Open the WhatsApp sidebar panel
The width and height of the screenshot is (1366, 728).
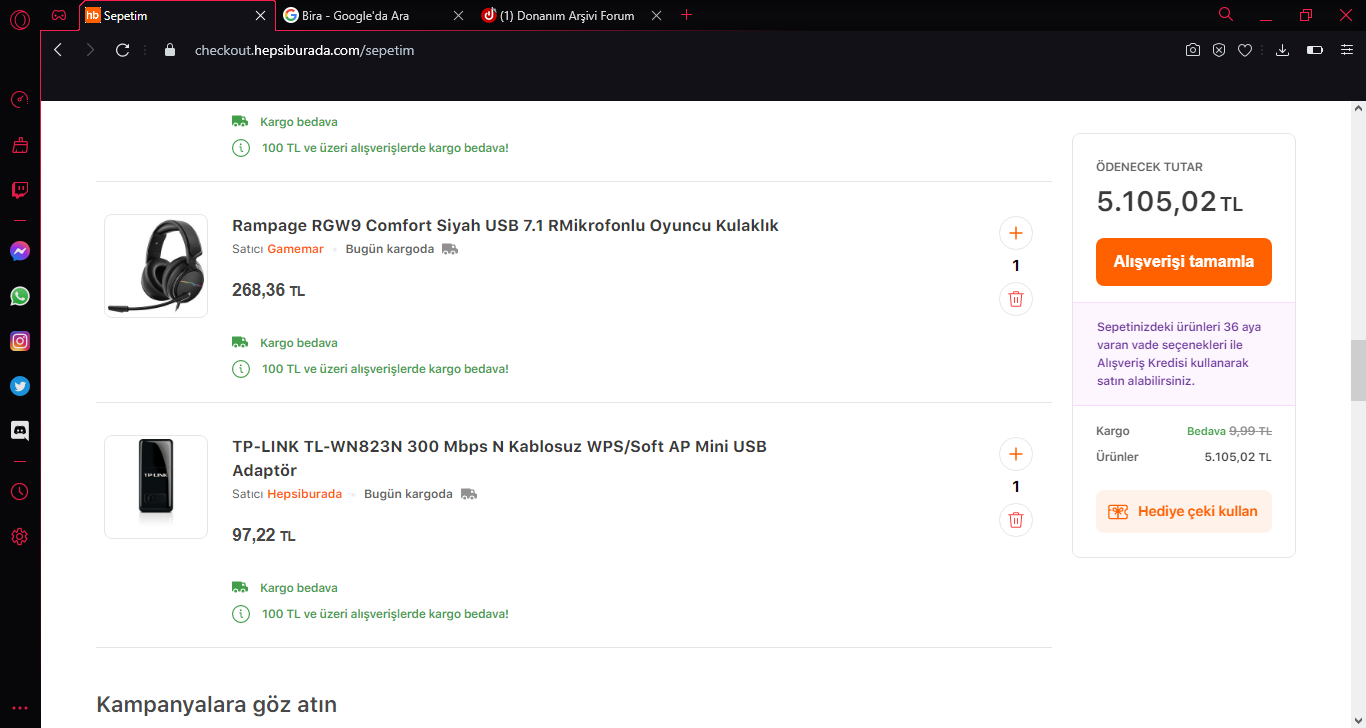click(19, 296)
